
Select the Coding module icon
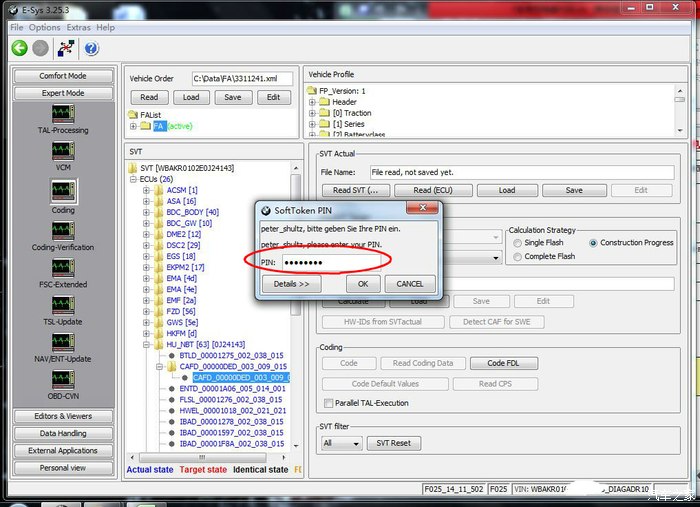63,191
